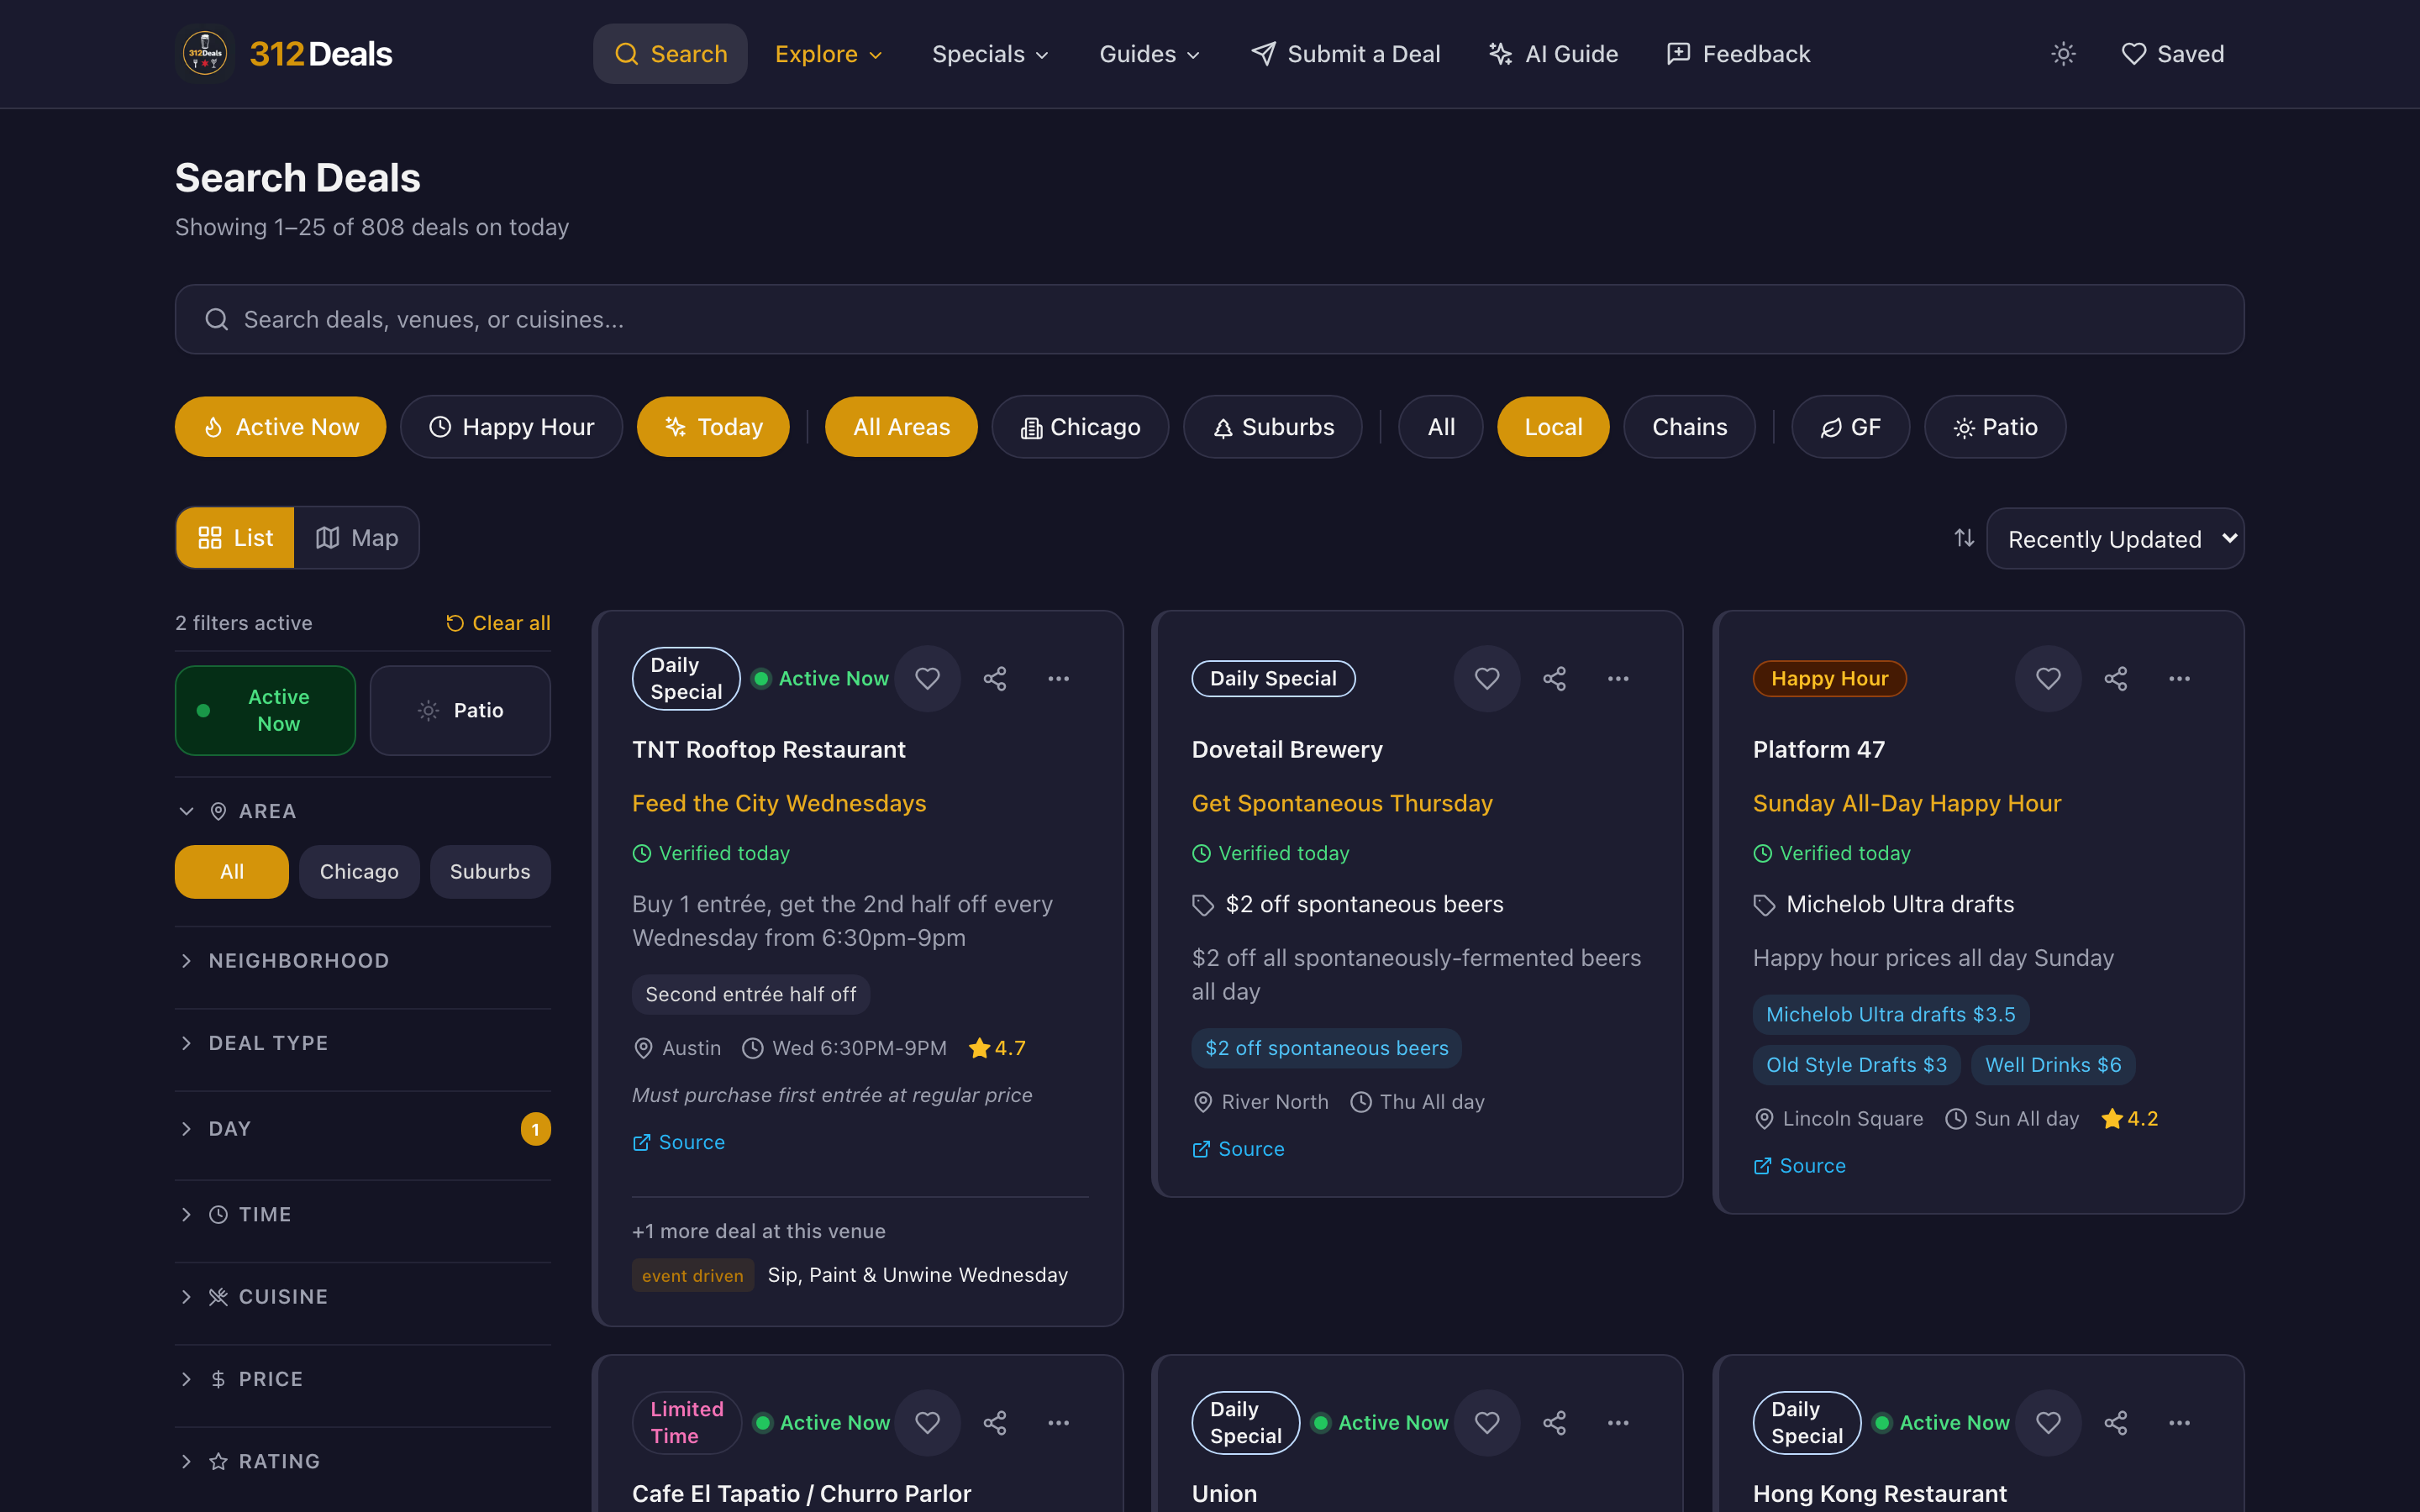Favorite the Union deal
The width and height of the screenshot is (2420, 1512).
(x=1487, y=1423)
